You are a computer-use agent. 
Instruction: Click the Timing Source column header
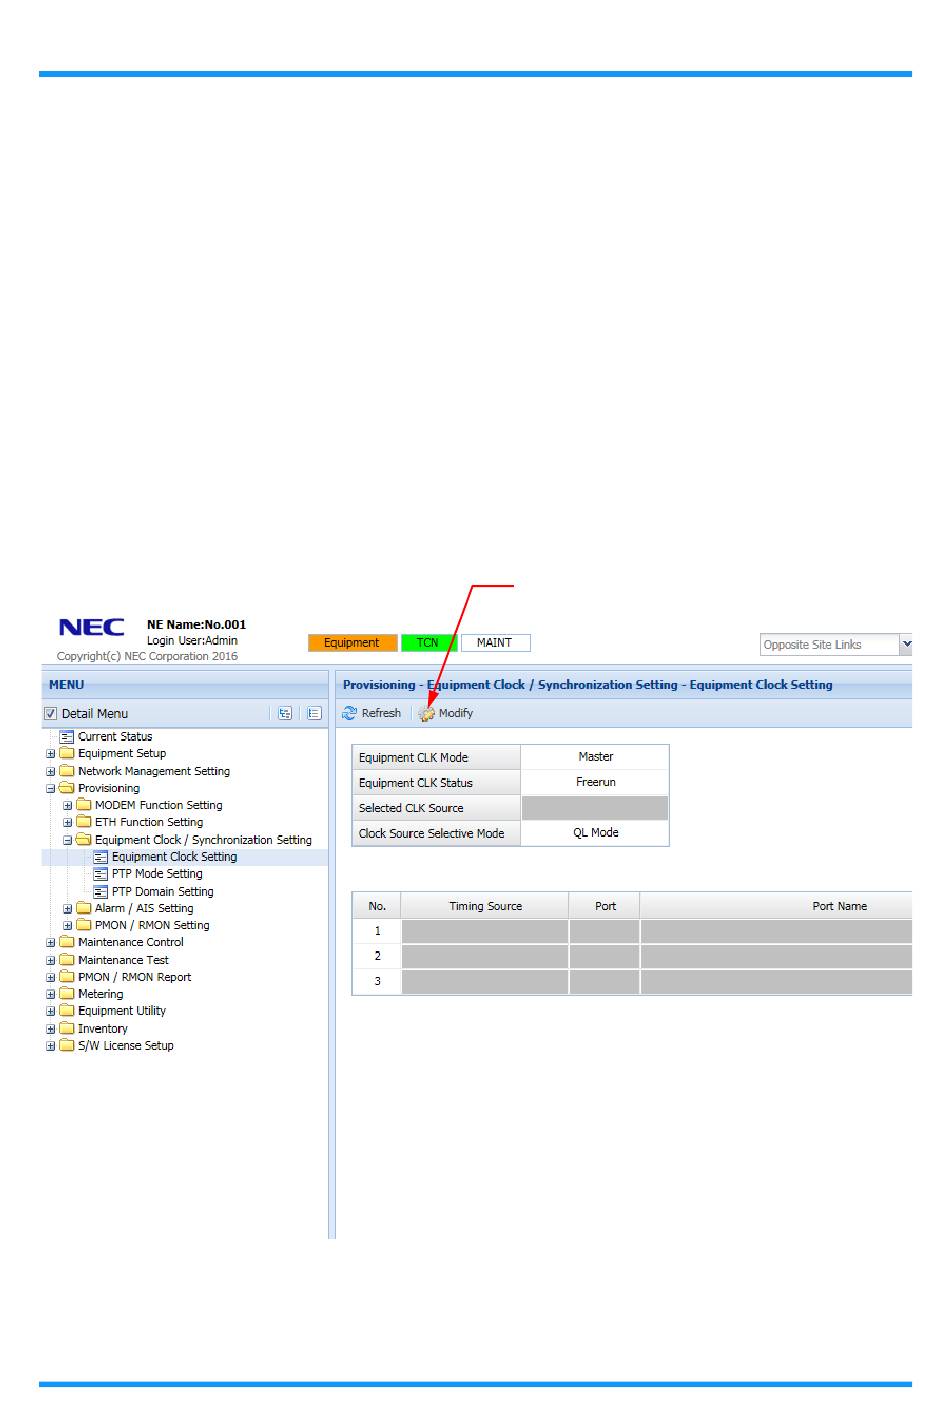pos(485,906)
